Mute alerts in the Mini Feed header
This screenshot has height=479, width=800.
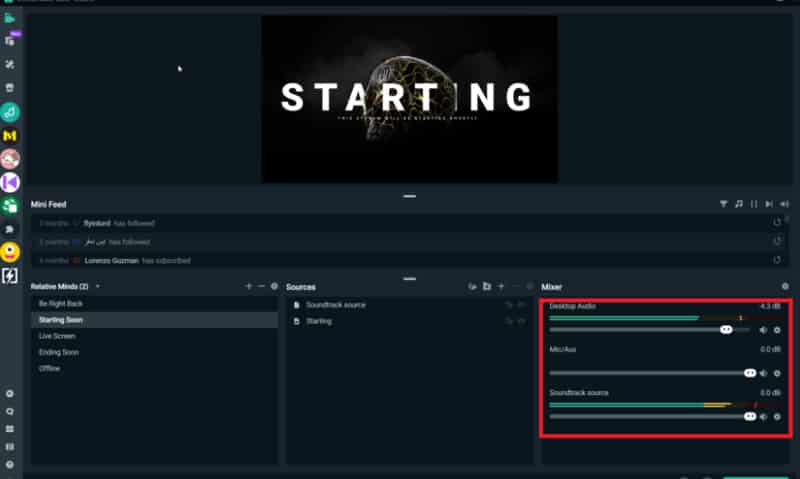[x=784, y=204]
